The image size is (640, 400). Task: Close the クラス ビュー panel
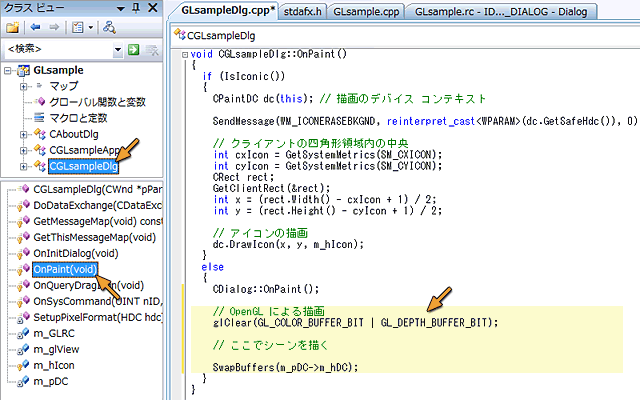click(153, 8)
